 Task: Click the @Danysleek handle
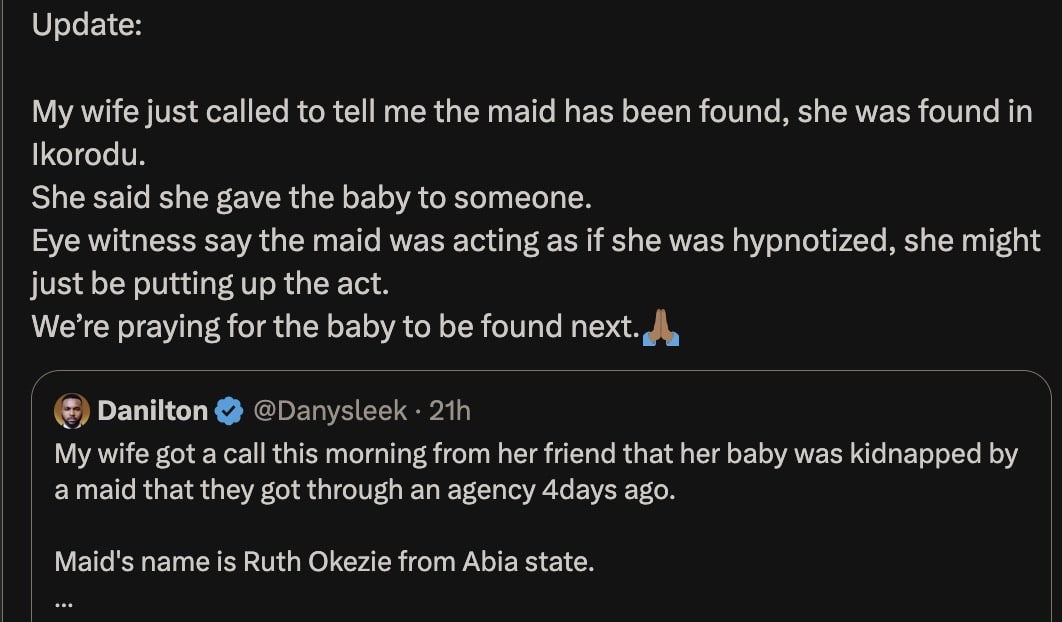point(331,410)
